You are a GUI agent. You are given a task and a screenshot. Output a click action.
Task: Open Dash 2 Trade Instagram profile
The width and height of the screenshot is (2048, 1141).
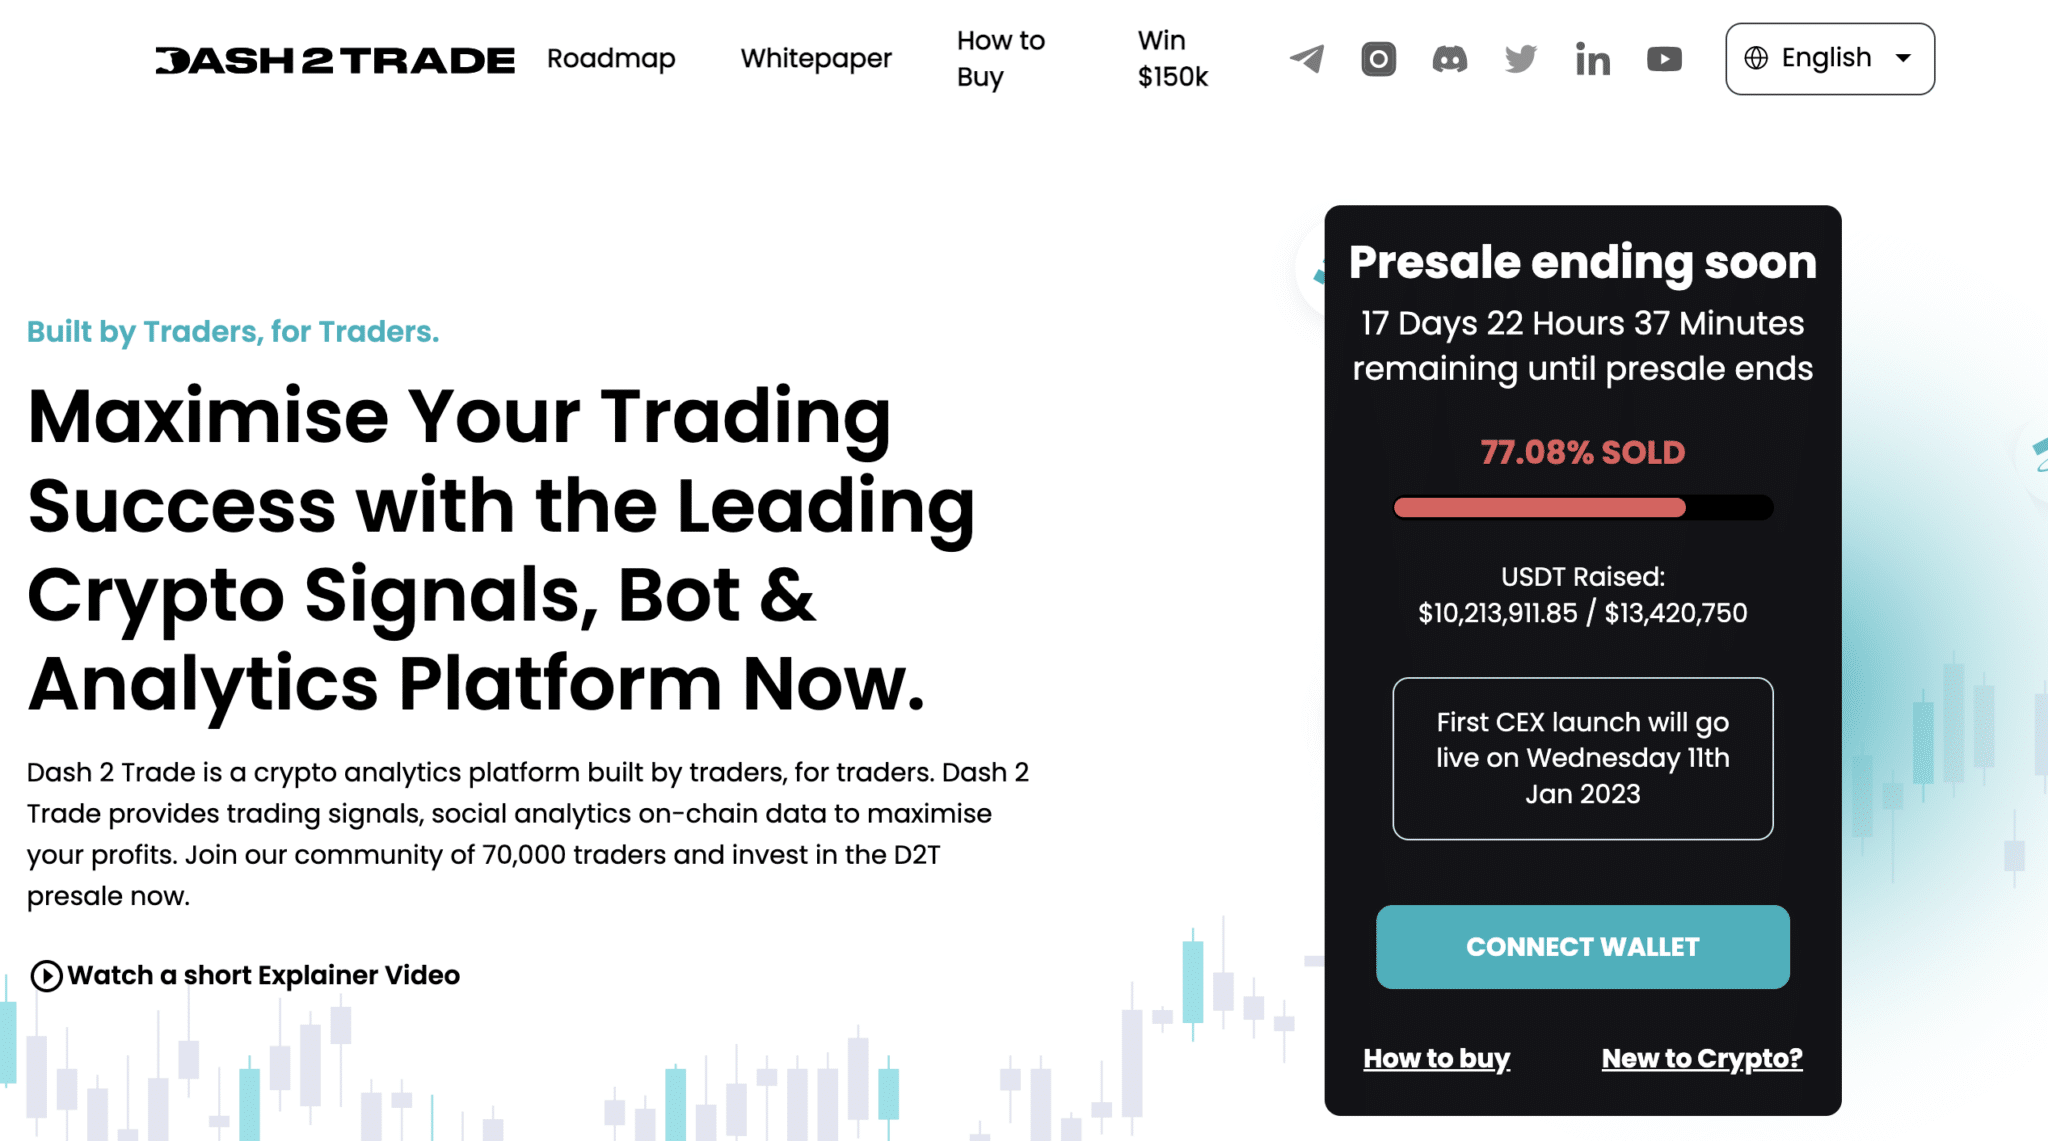tap(1377, 58)
